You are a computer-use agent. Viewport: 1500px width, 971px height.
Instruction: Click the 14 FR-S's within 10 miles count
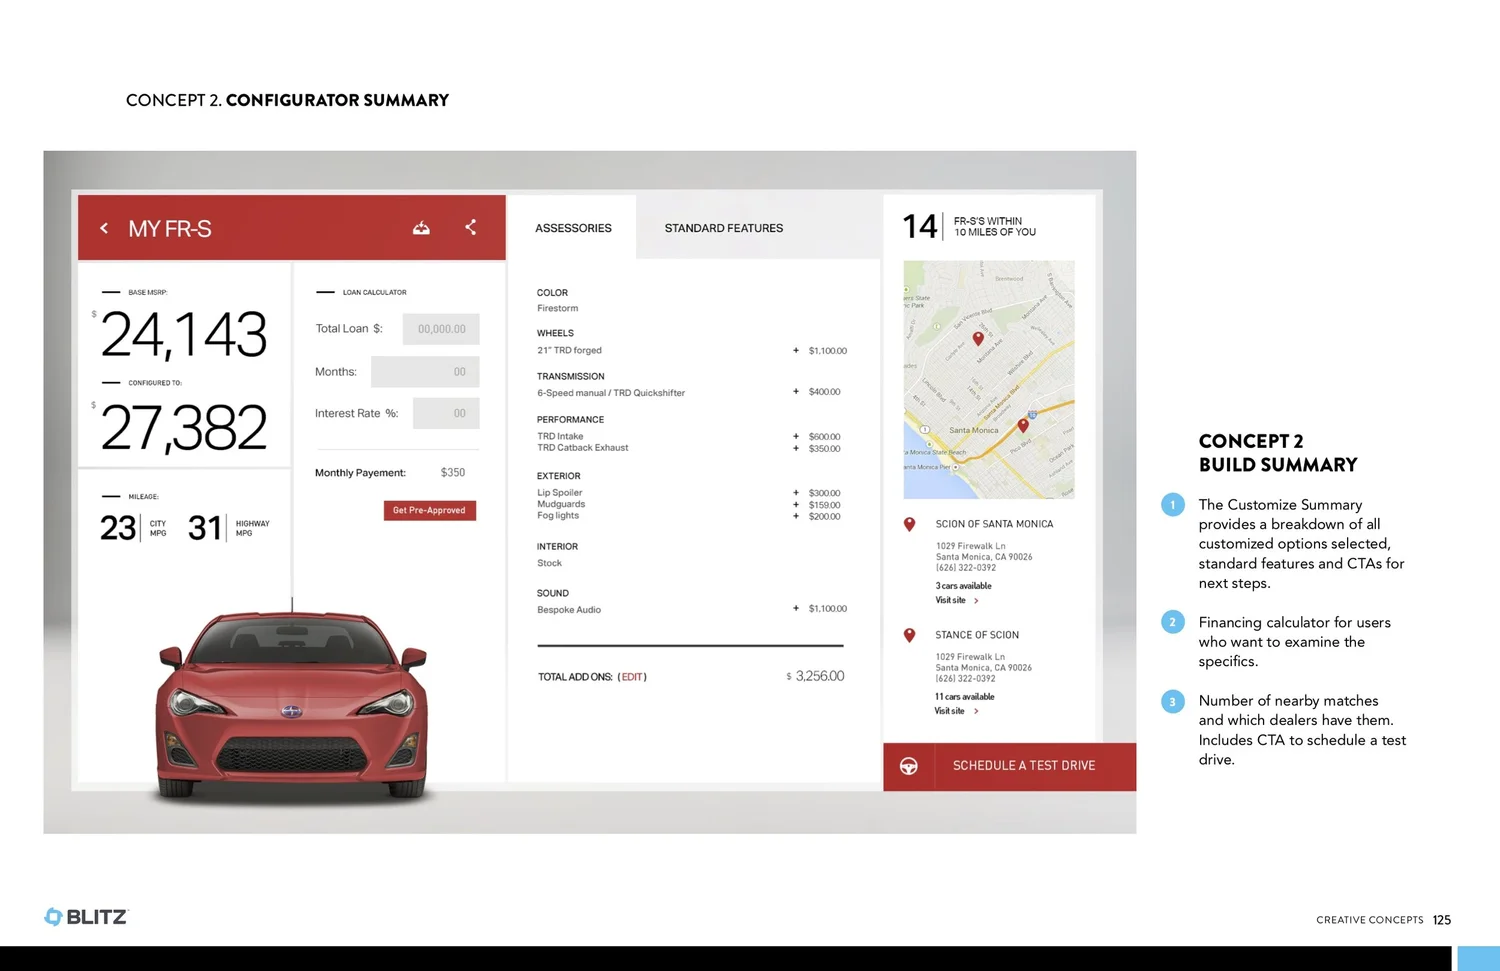[920, 227]
